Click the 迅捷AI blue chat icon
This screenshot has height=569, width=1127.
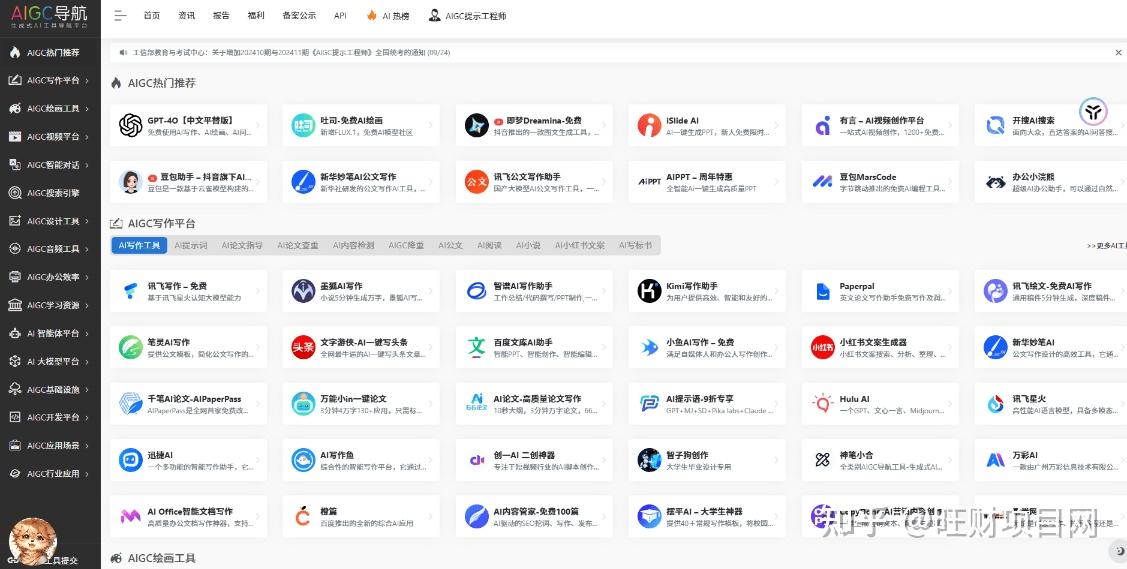click(x=130, y=460)
